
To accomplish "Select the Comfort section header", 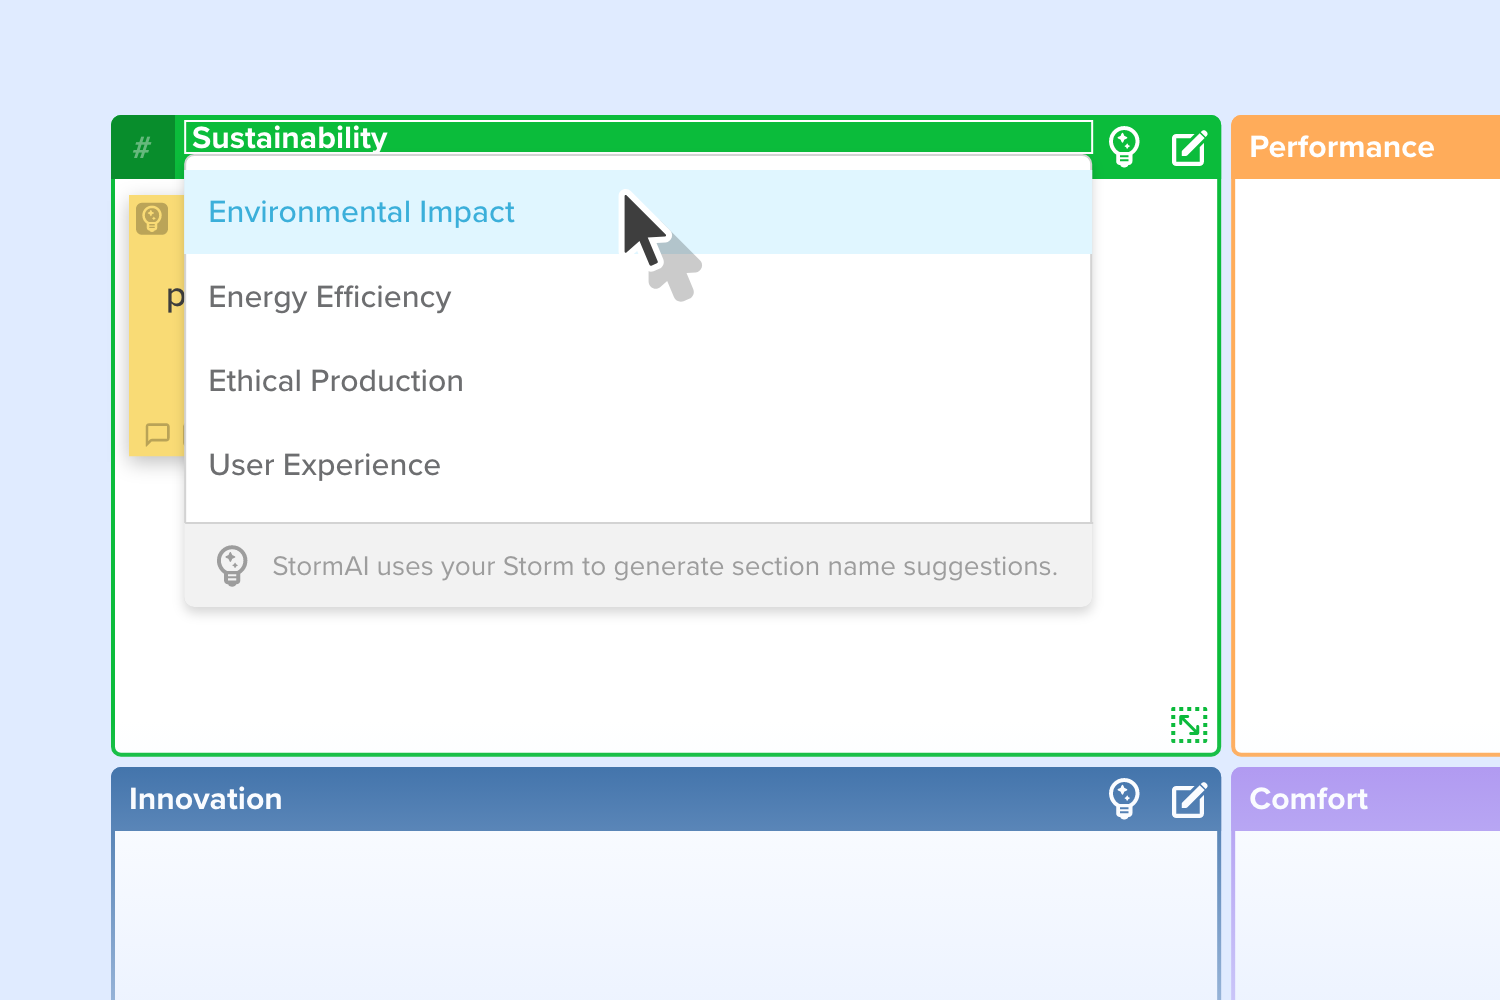I will click(1366, 799).
